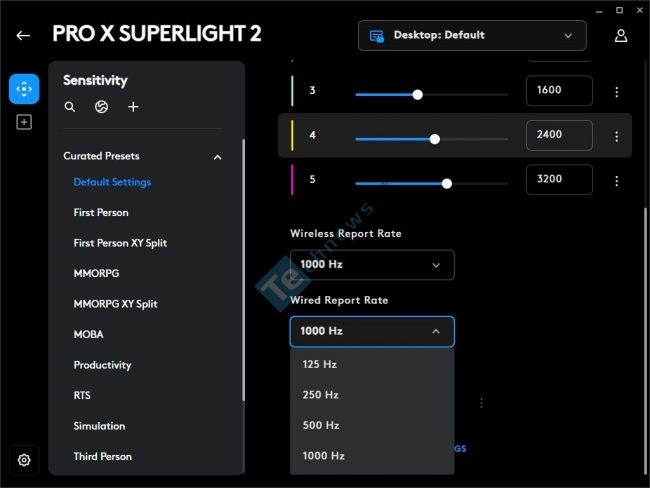
Task: Pick the MMORPG XY Split preset
Action: tap(116, 304)
